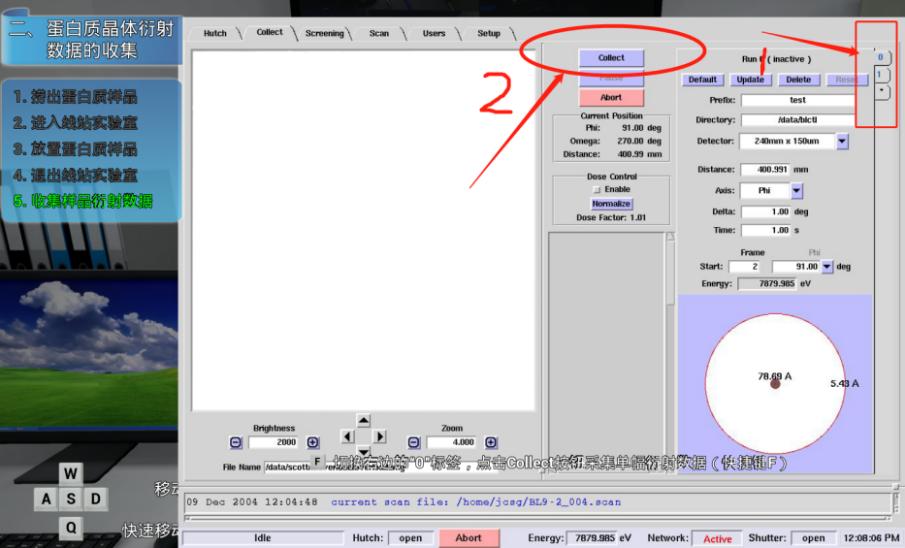Click the asterisk new run tab
The image size is (905, 548).
(x=880, y=92)
